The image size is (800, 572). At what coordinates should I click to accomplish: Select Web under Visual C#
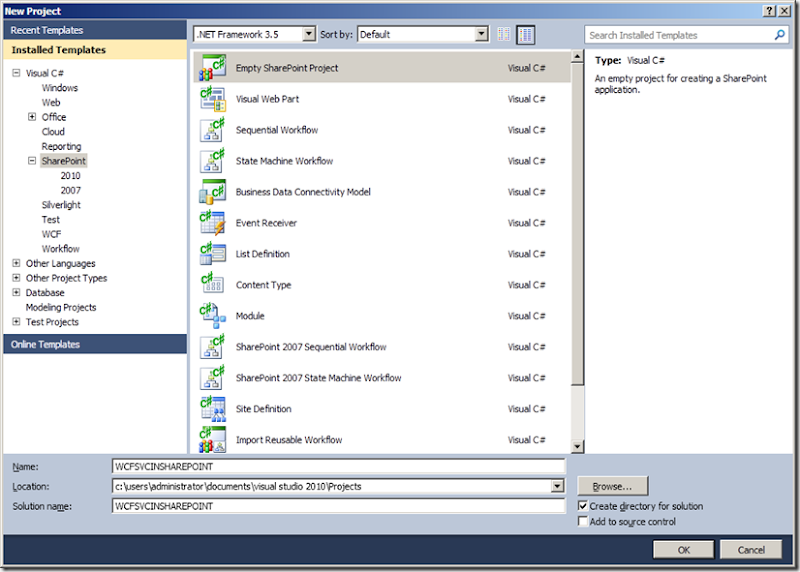(x=51, y=103)
